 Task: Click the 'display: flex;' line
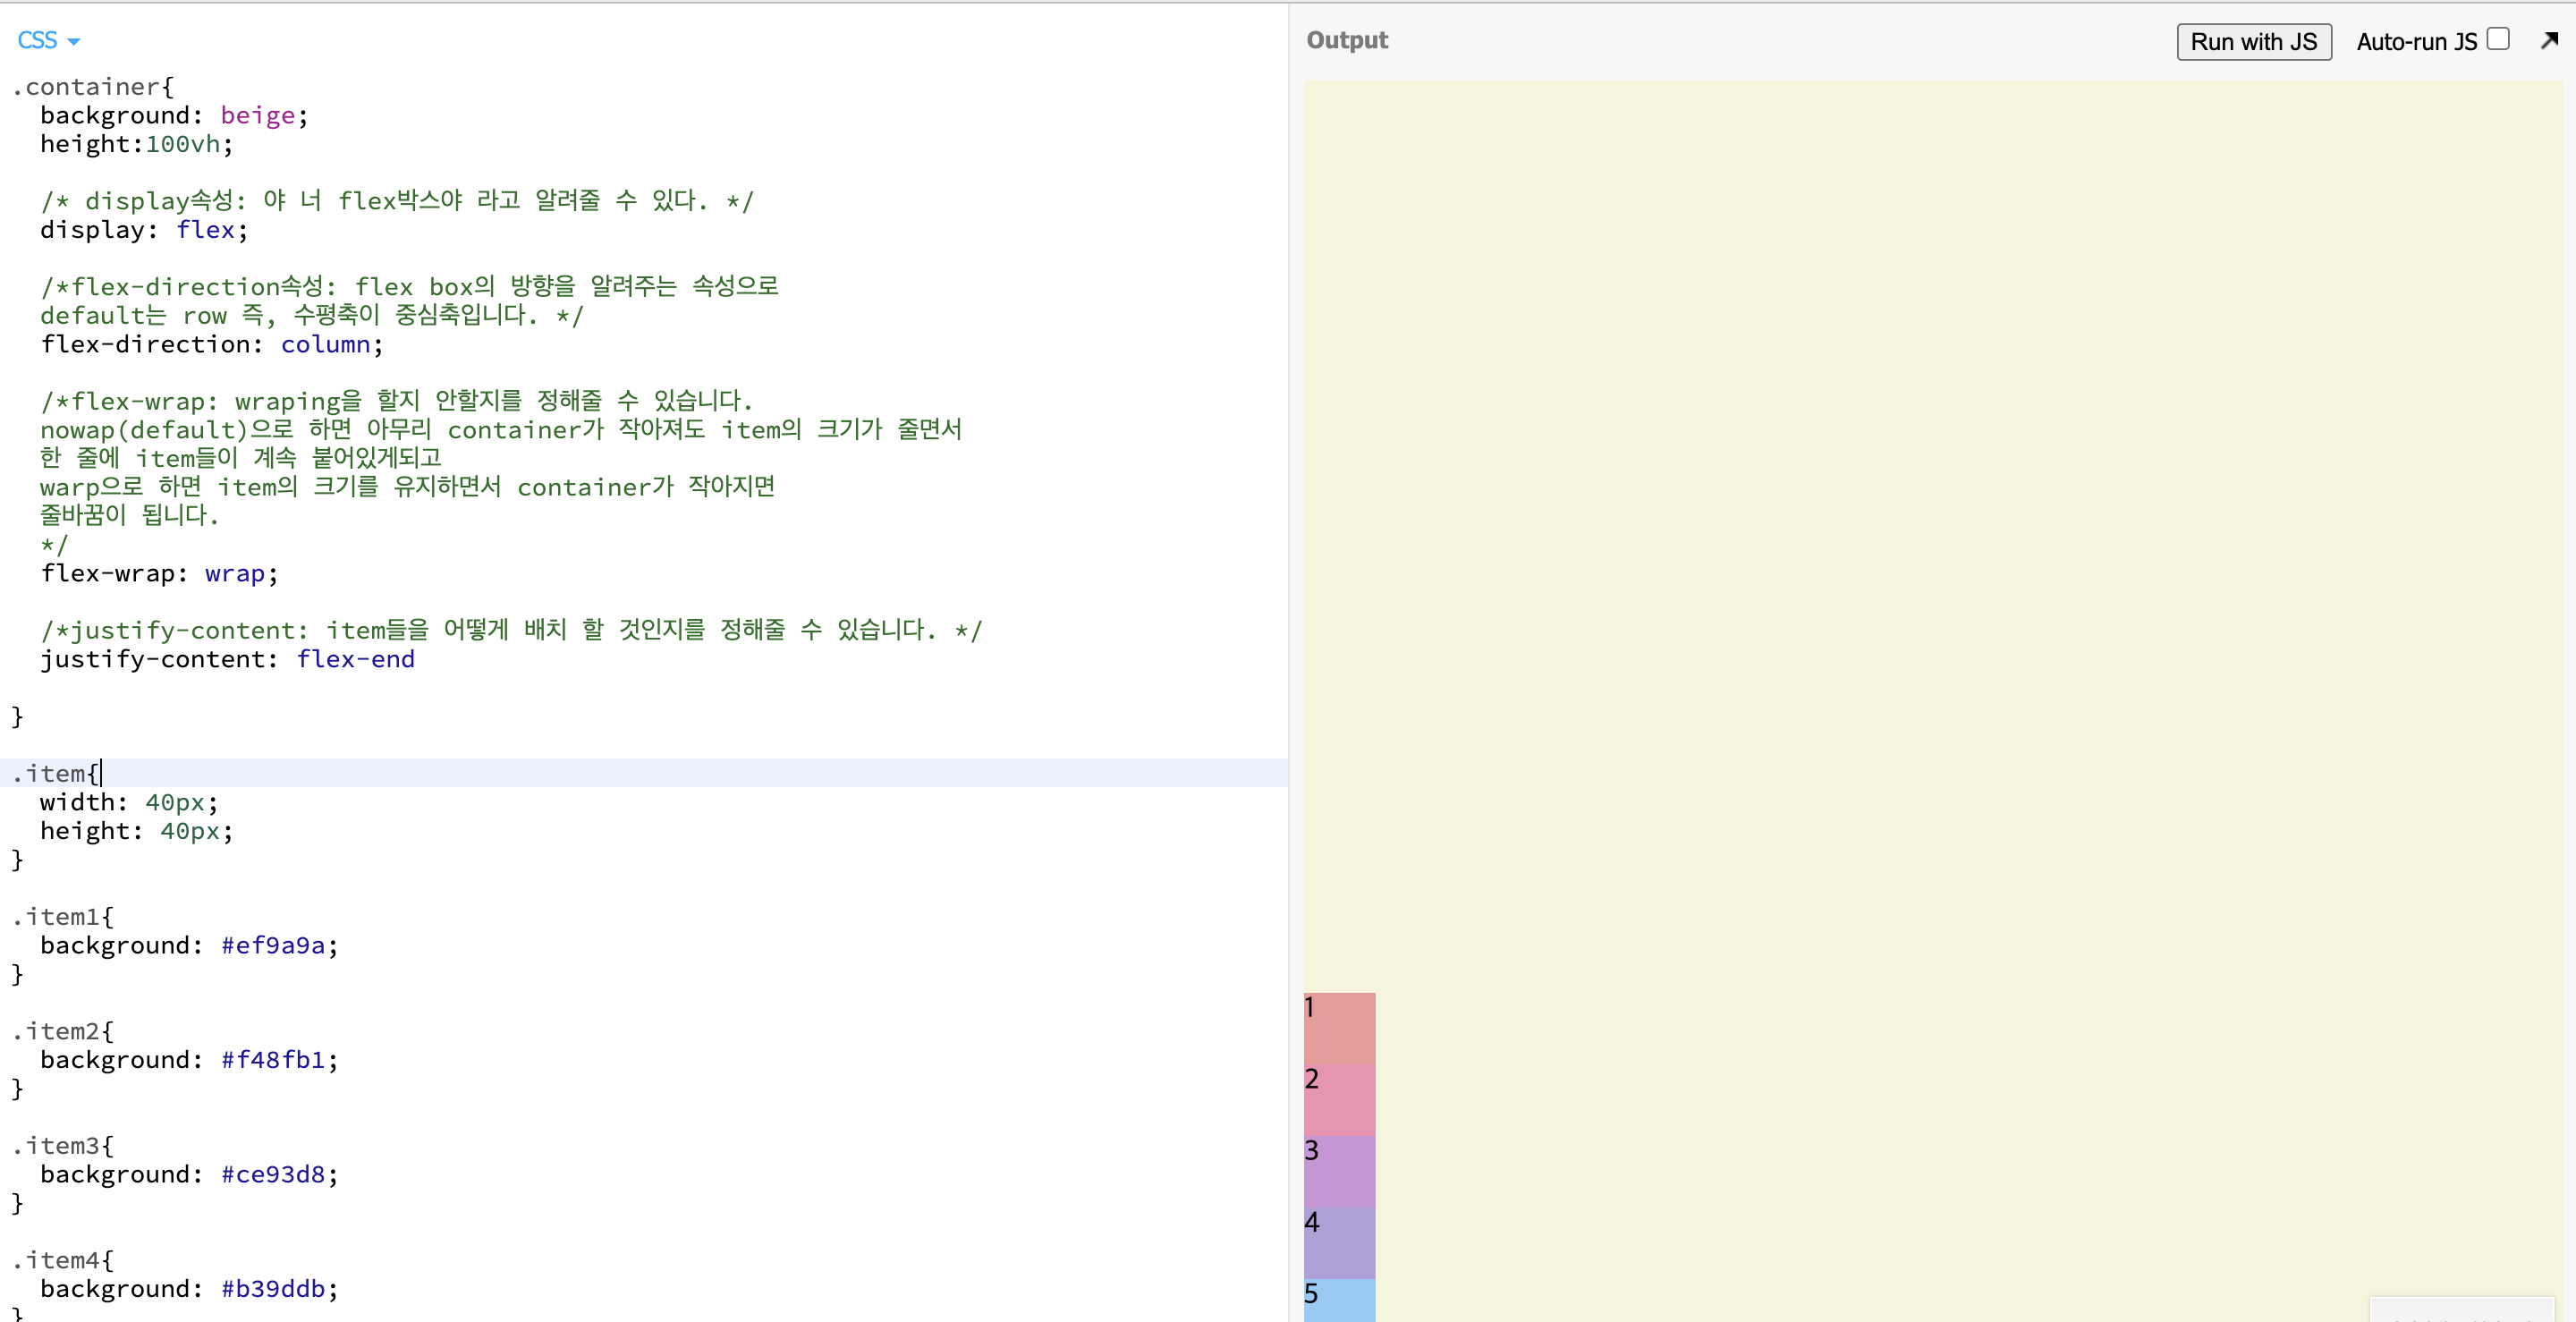(x=144, y=230)
